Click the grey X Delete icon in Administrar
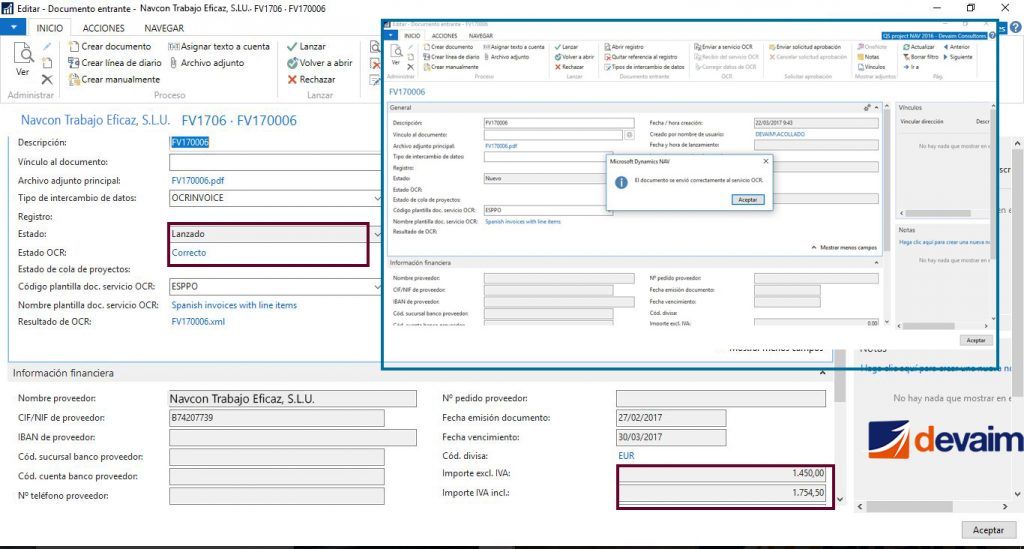 click(x=47, y=80)
